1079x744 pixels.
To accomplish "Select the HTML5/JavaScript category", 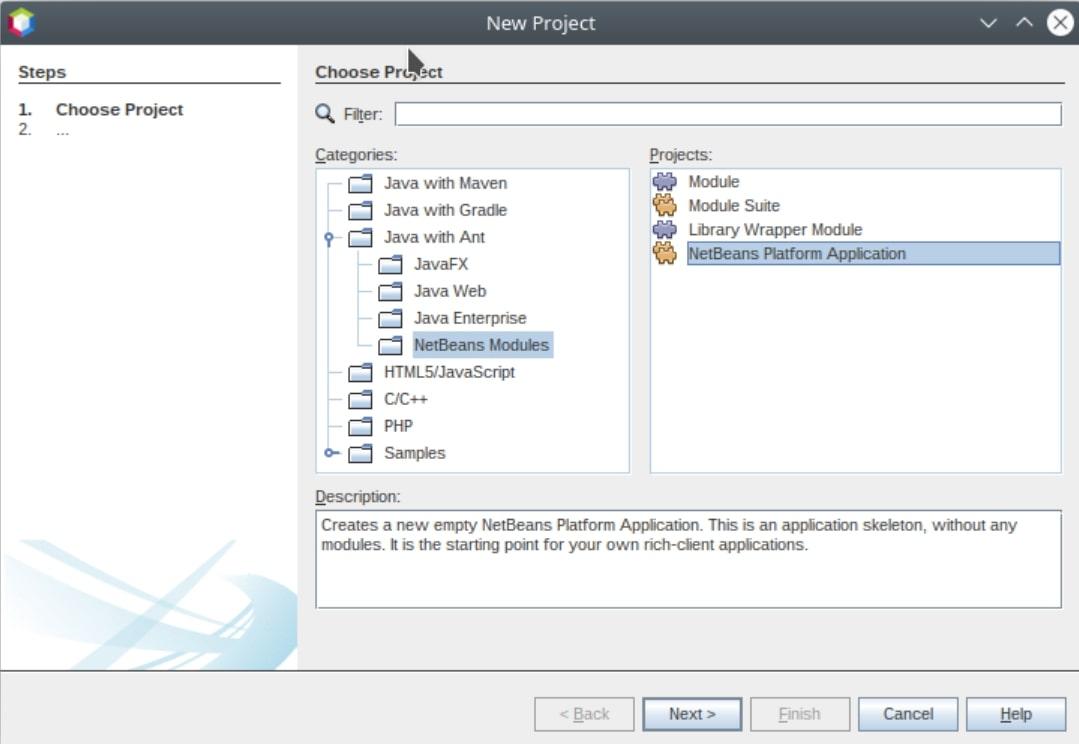I will tap(449, 372).
